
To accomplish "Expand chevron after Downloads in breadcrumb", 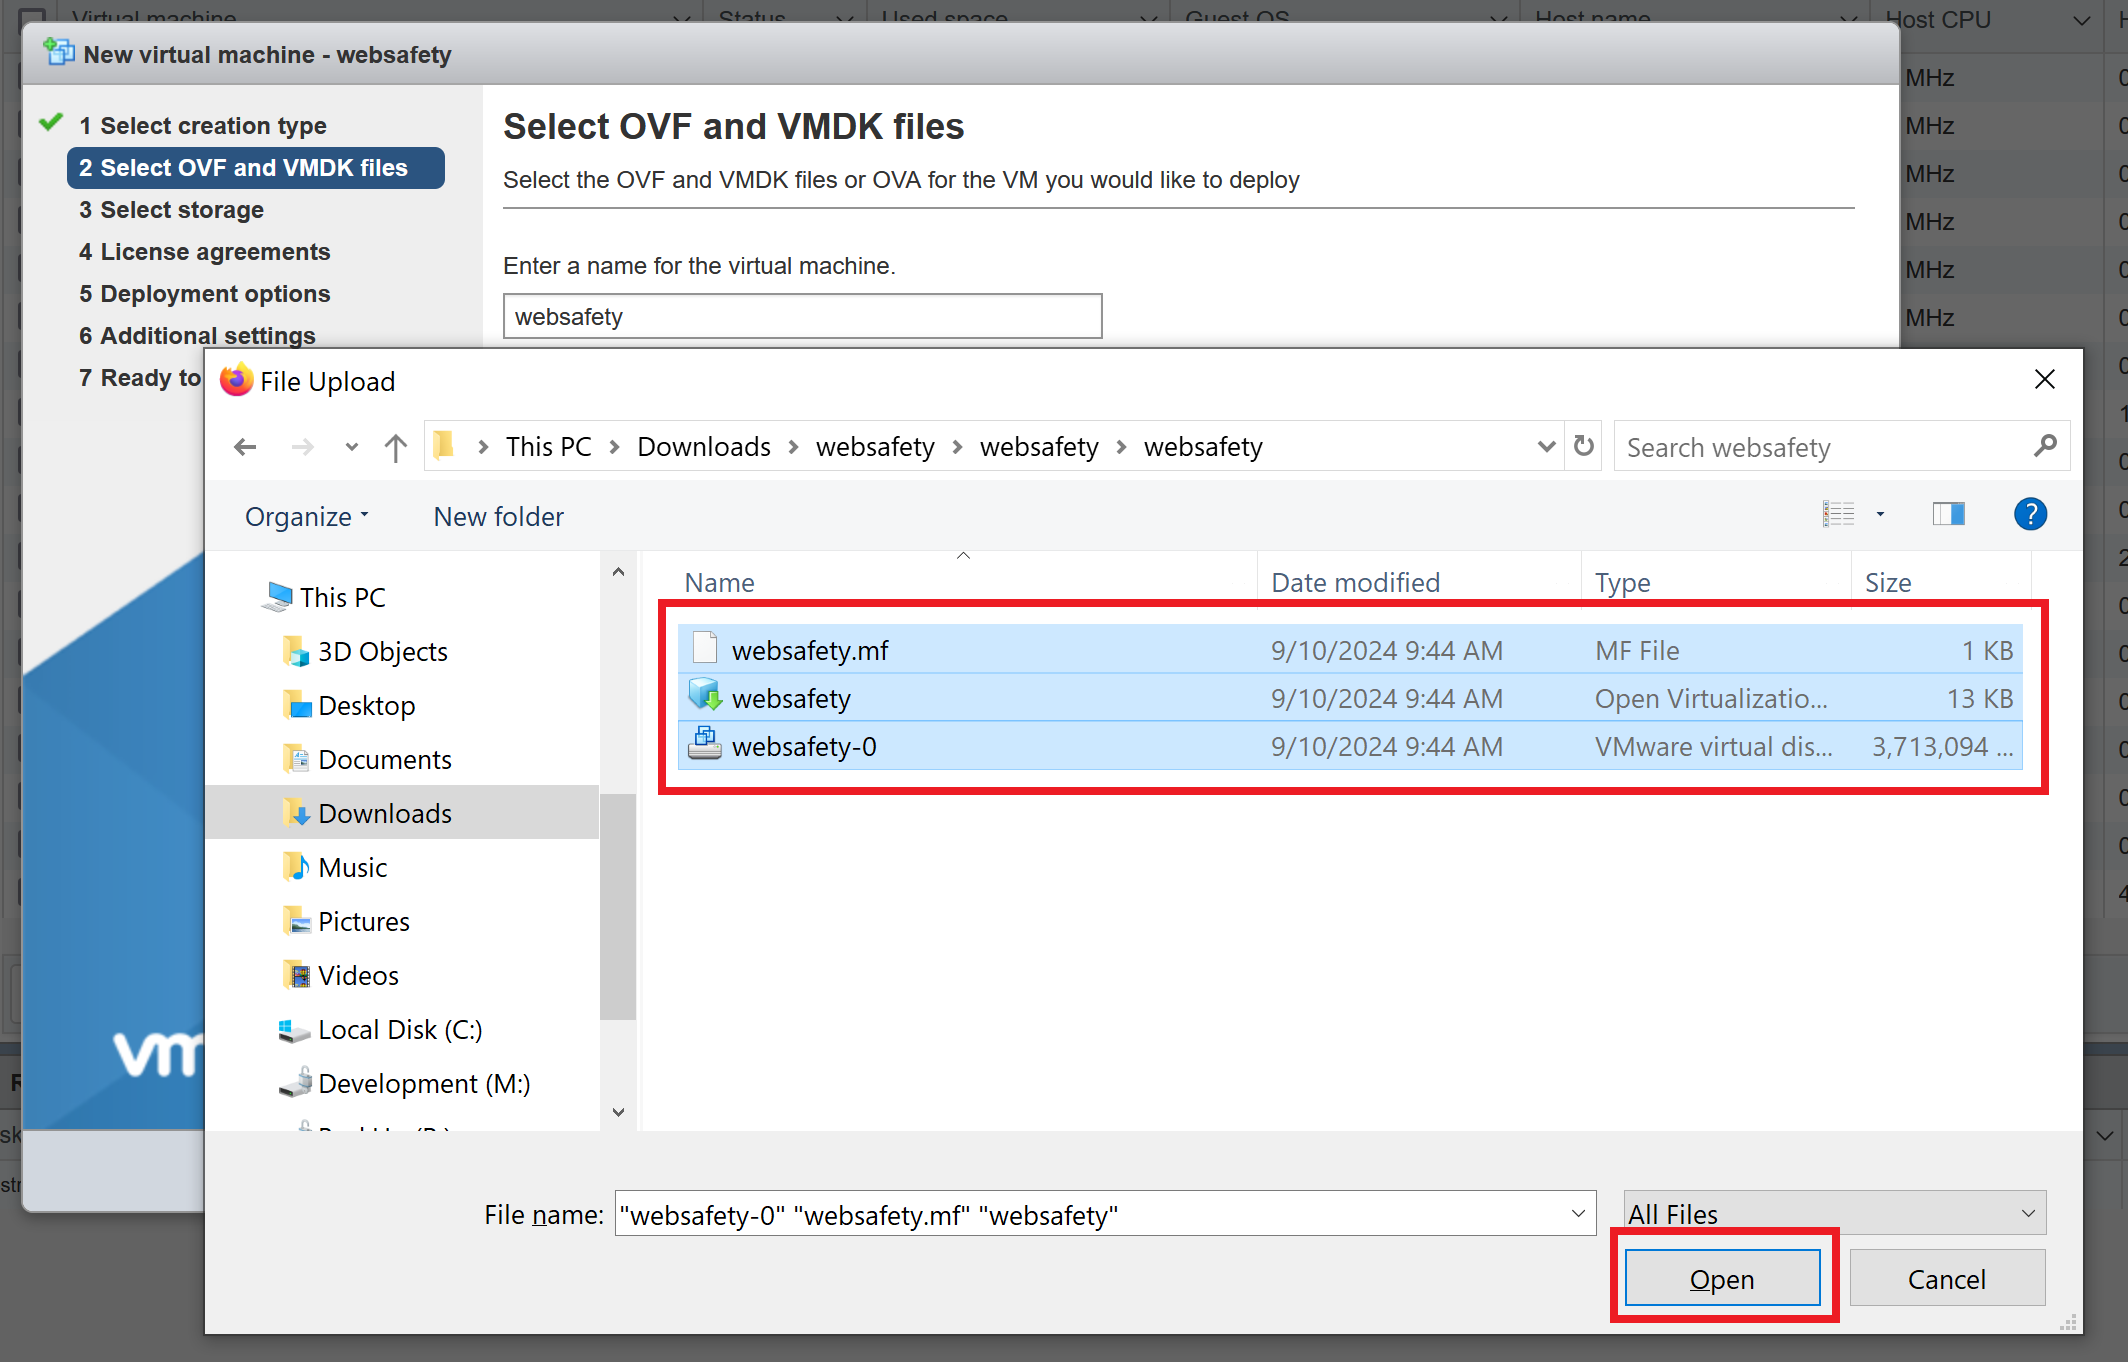I will [793, 447].
